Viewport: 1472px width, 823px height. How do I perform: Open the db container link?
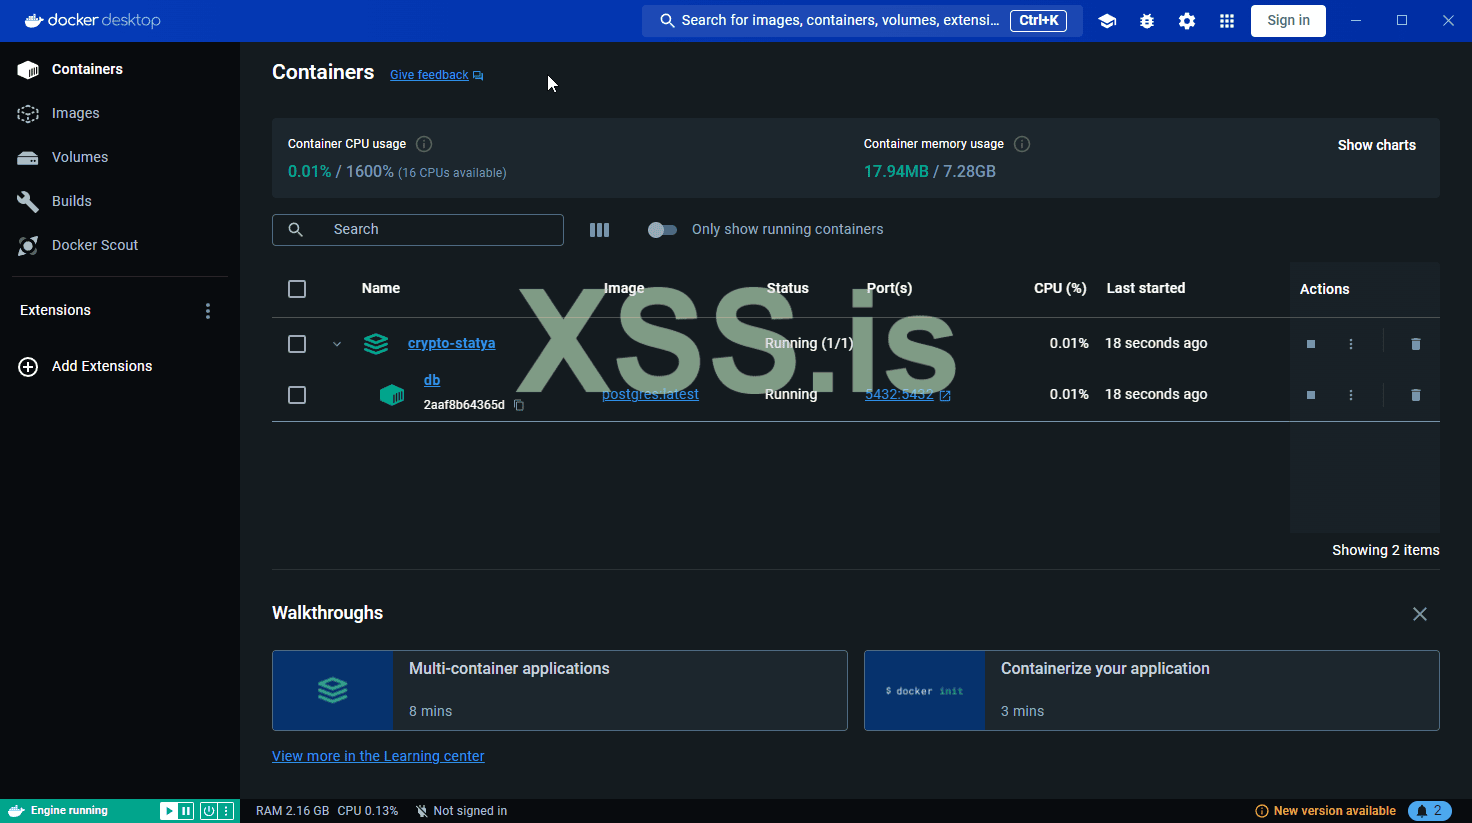[432, 380]
